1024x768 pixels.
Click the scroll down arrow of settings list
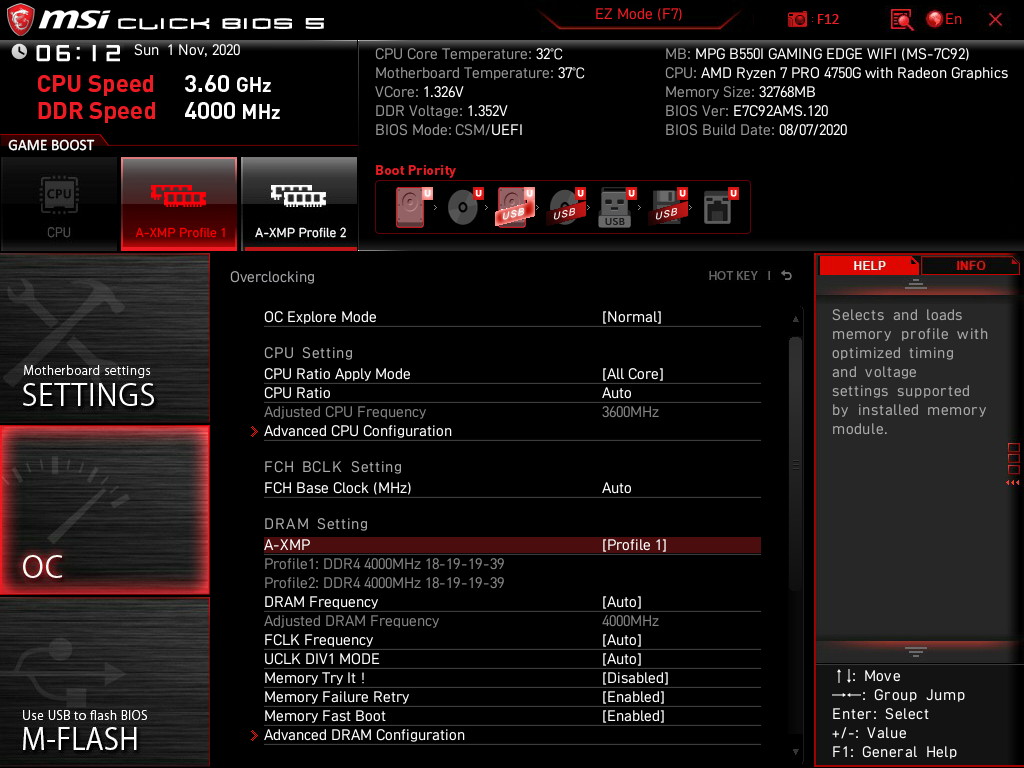[795, 752]
